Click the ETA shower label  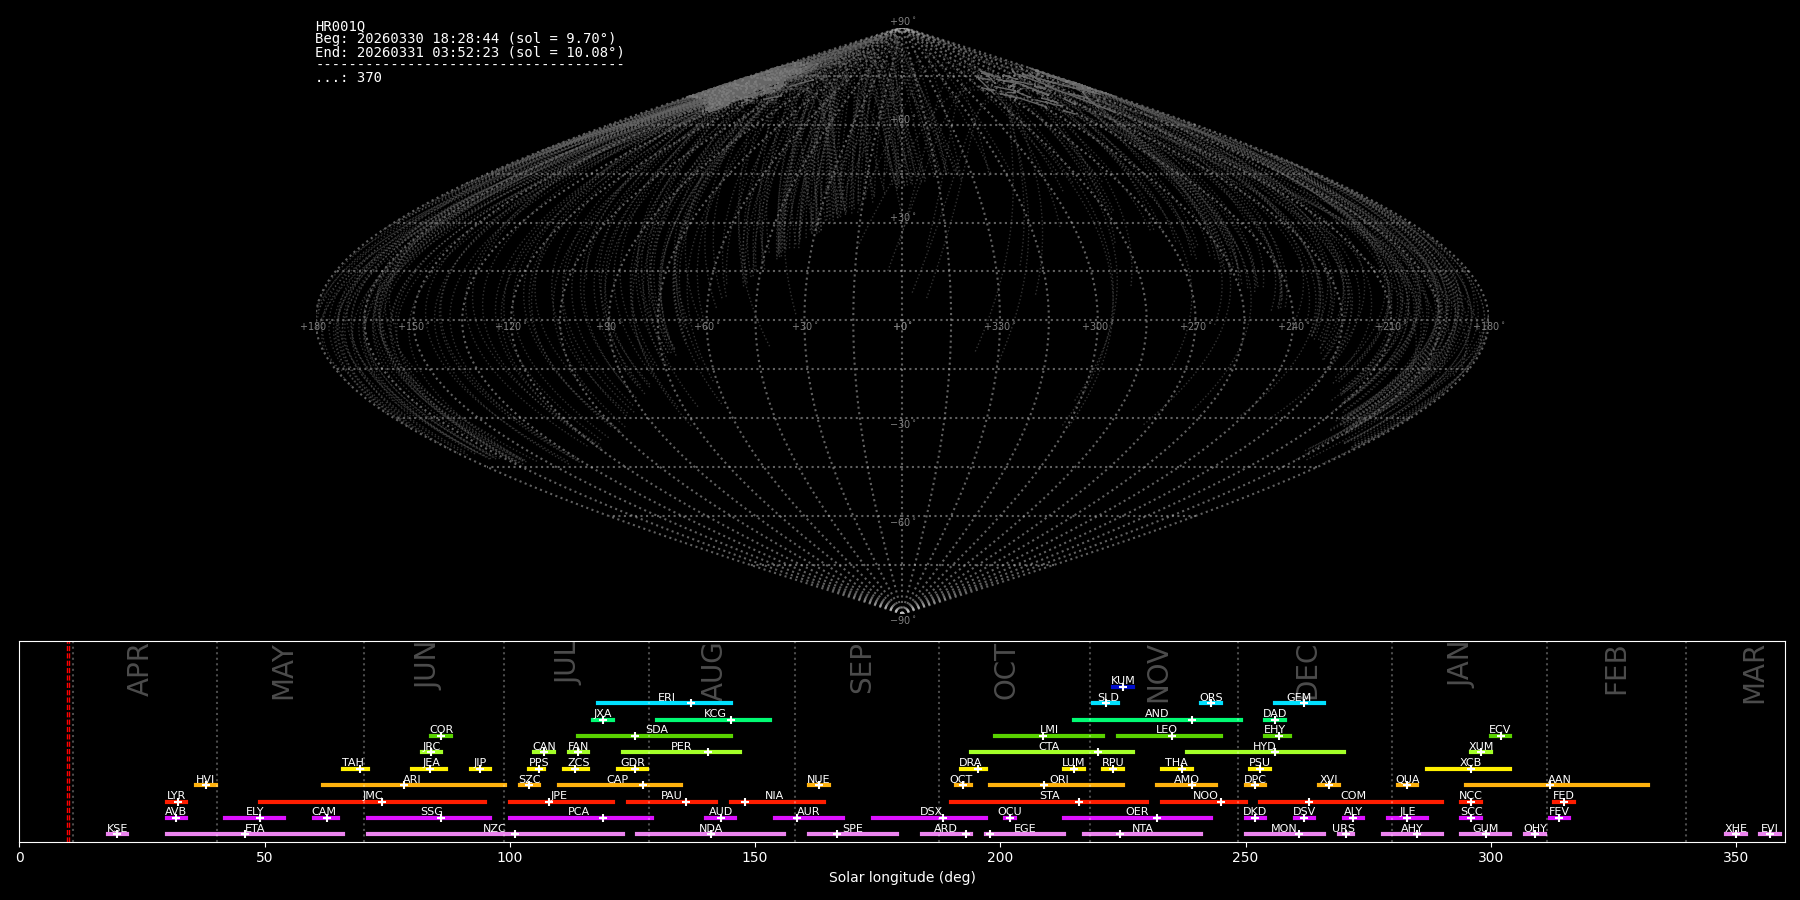255,829
